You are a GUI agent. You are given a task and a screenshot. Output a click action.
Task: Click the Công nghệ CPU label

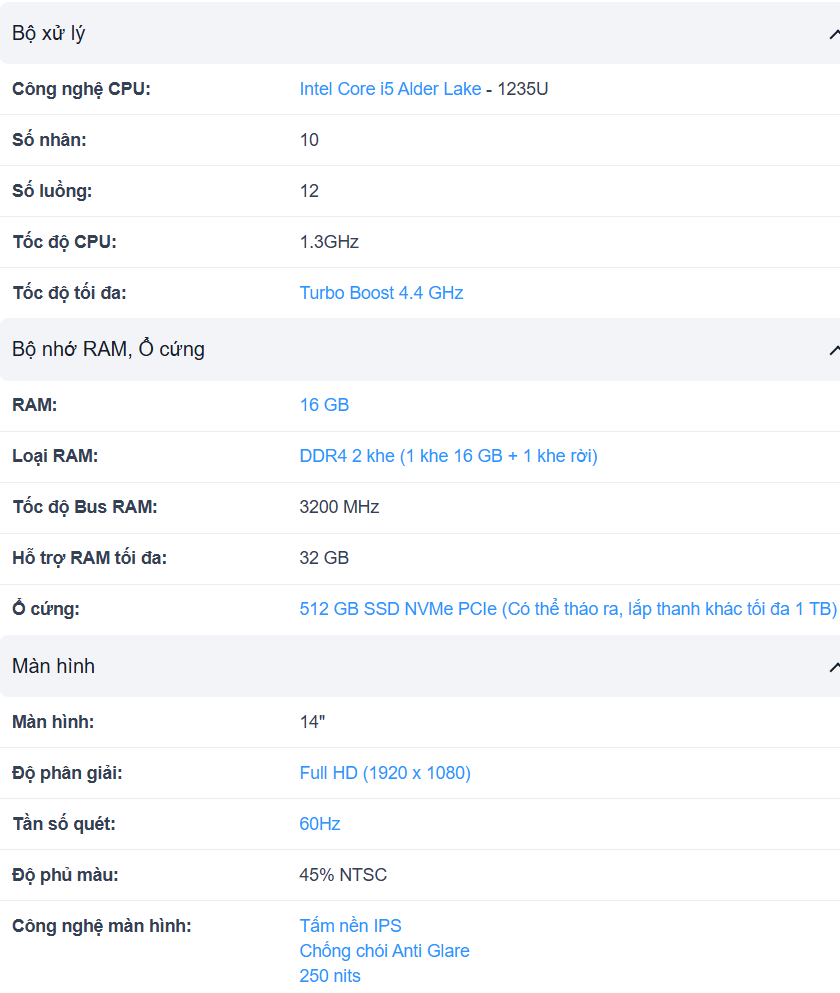point(81,89)
